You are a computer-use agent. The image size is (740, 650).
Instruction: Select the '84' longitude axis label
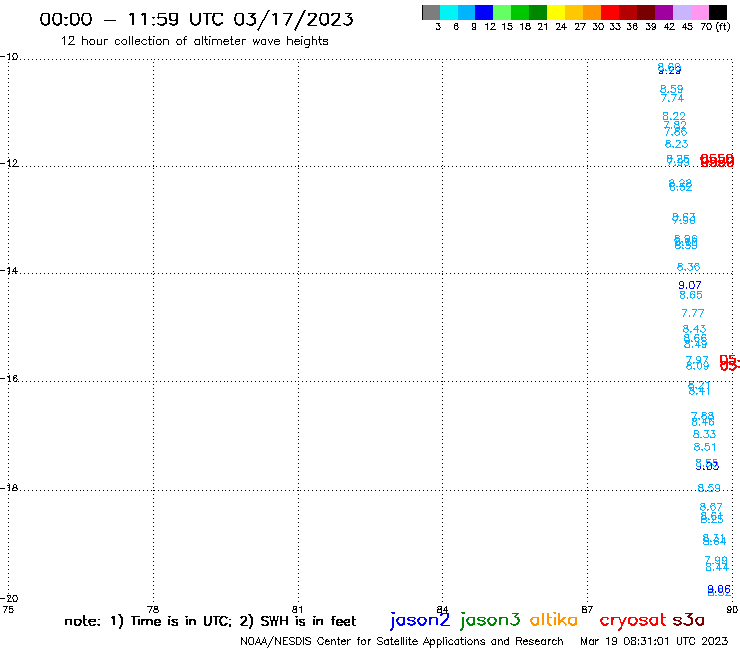click(x=442, y=609)
